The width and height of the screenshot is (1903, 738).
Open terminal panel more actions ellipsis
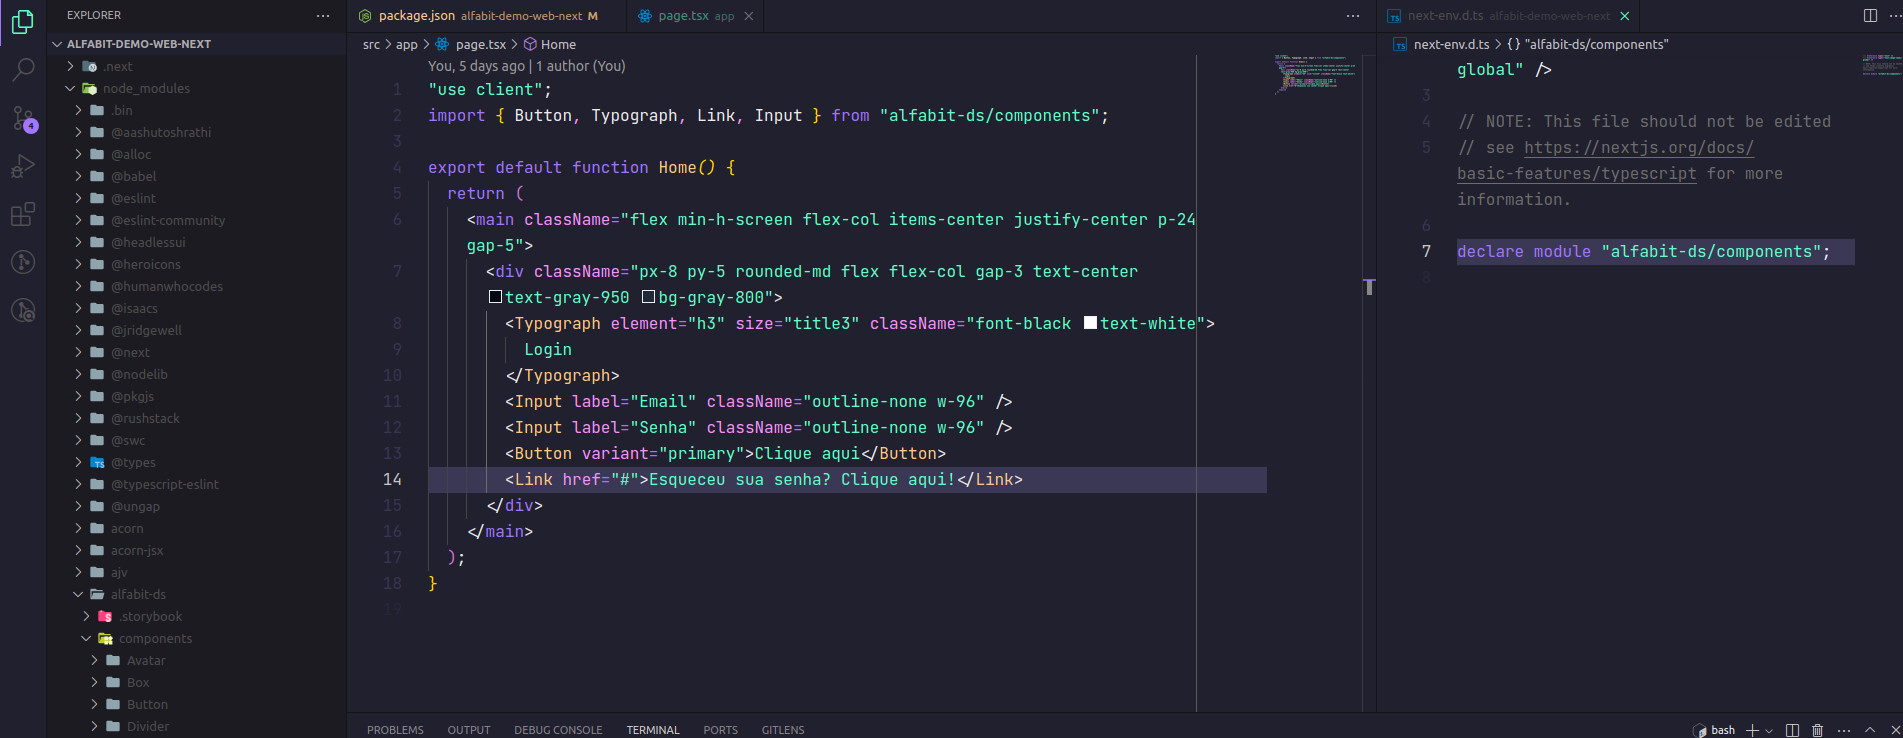(1844, 730)
